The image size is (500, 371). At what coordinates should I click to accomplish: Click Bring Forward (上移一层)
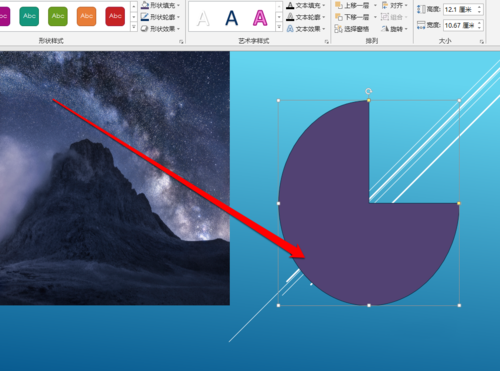[353, 5]
